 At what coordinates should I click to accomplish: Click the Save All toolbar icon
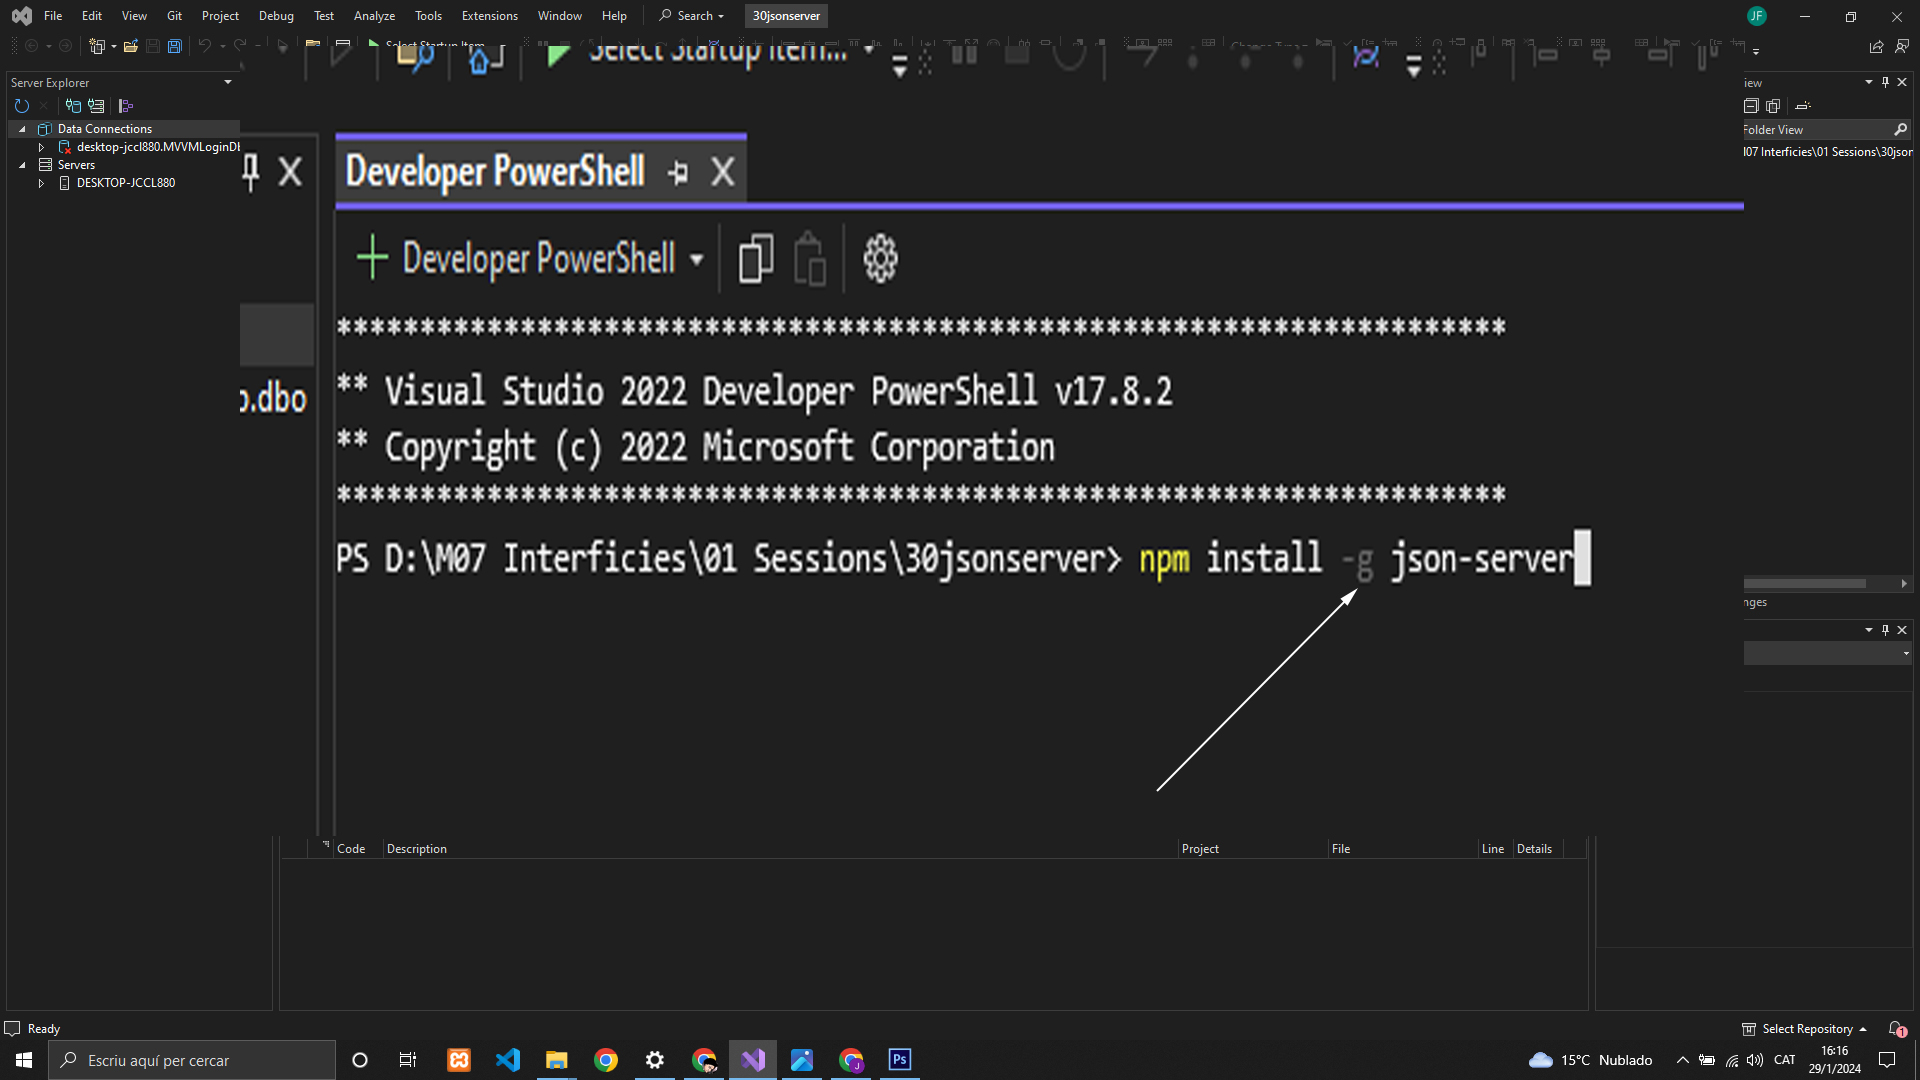(175, 46)
